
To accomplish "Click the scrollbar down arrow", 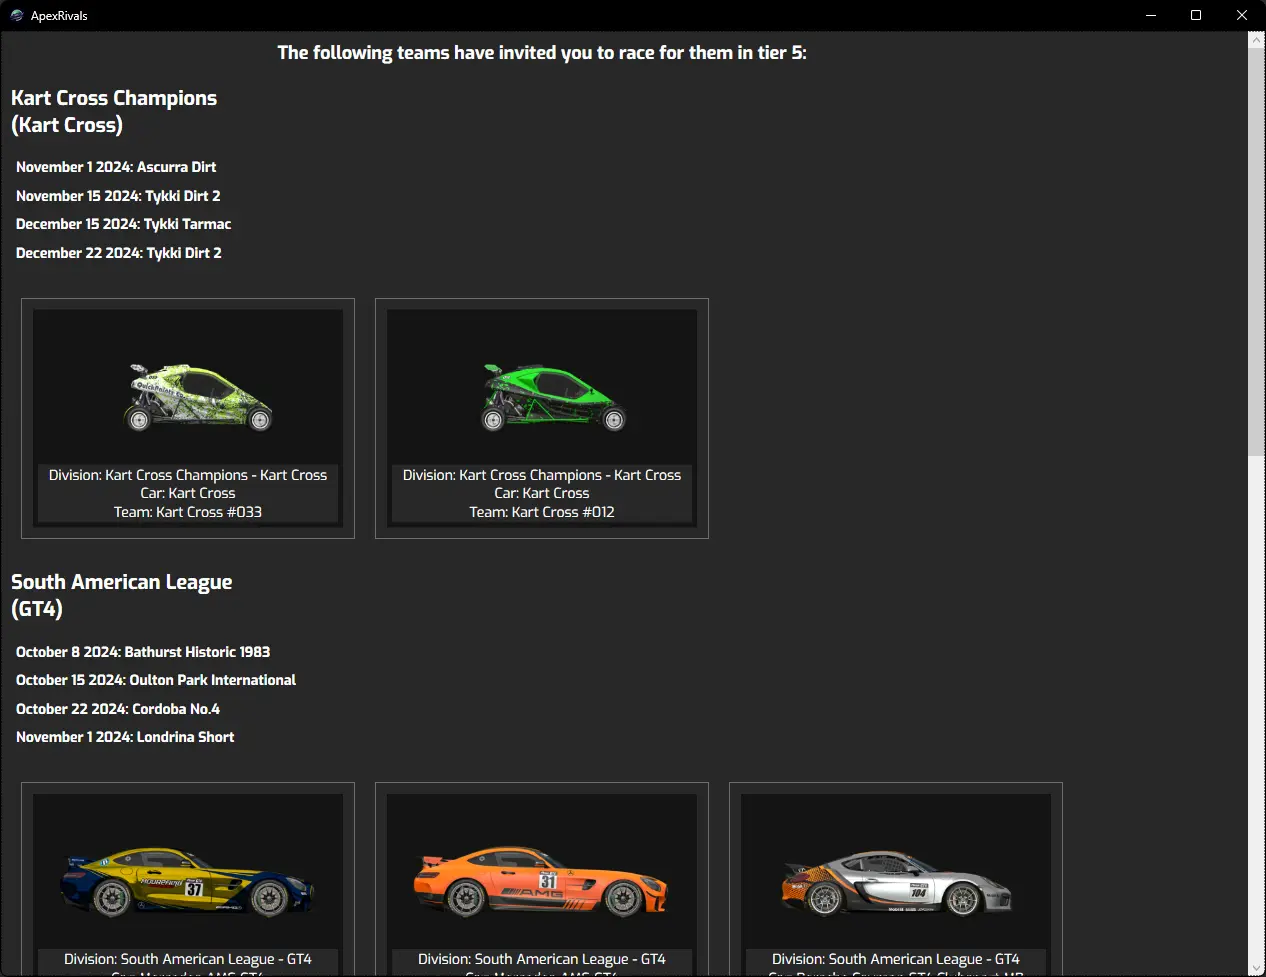I will [x=1257, y=968].
